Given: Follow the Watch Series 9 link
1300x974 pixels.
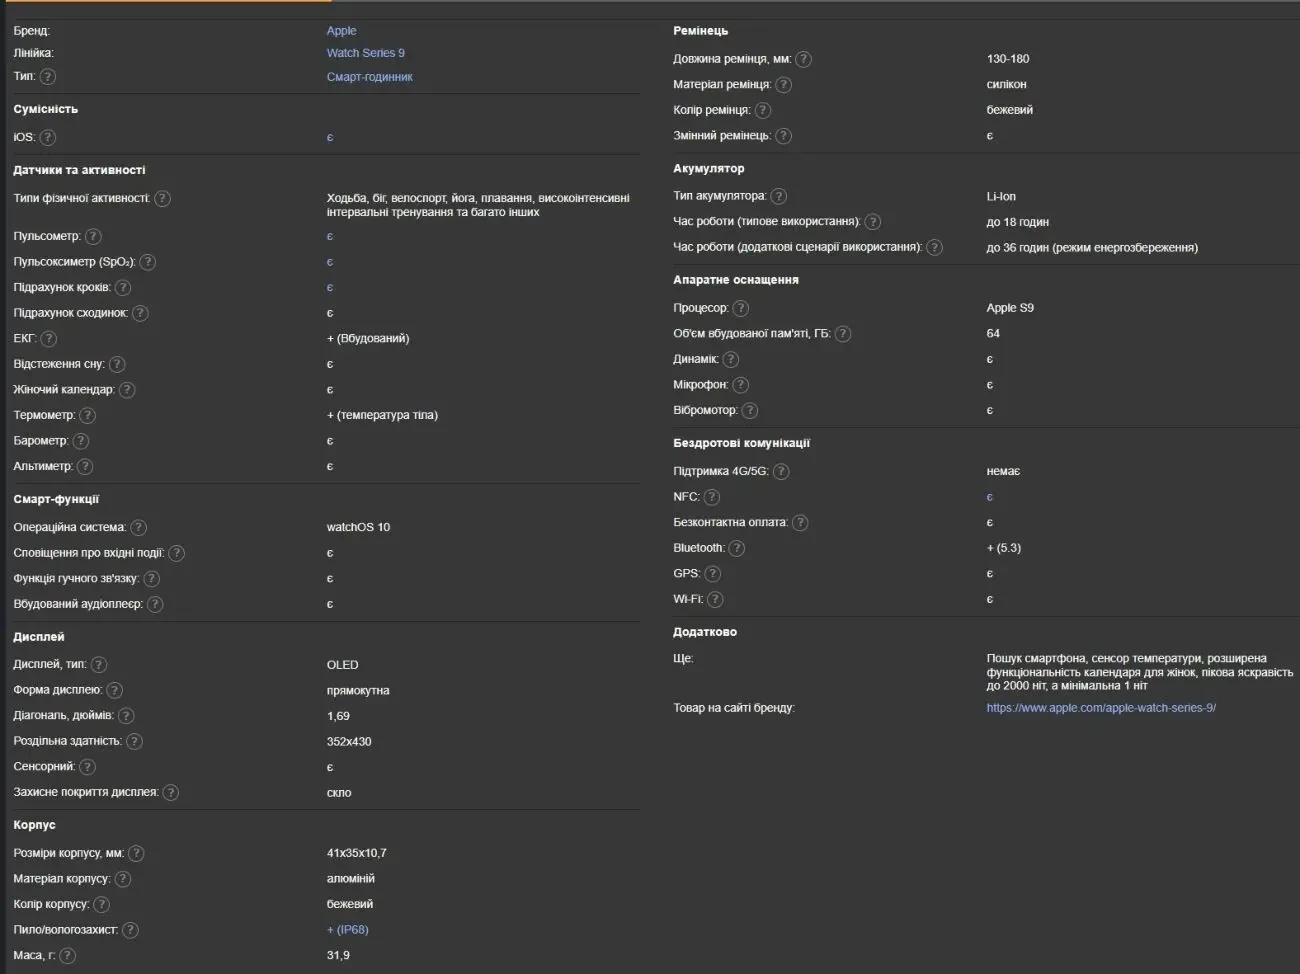Looking at the screenshot, I should [x=366, y=53].
